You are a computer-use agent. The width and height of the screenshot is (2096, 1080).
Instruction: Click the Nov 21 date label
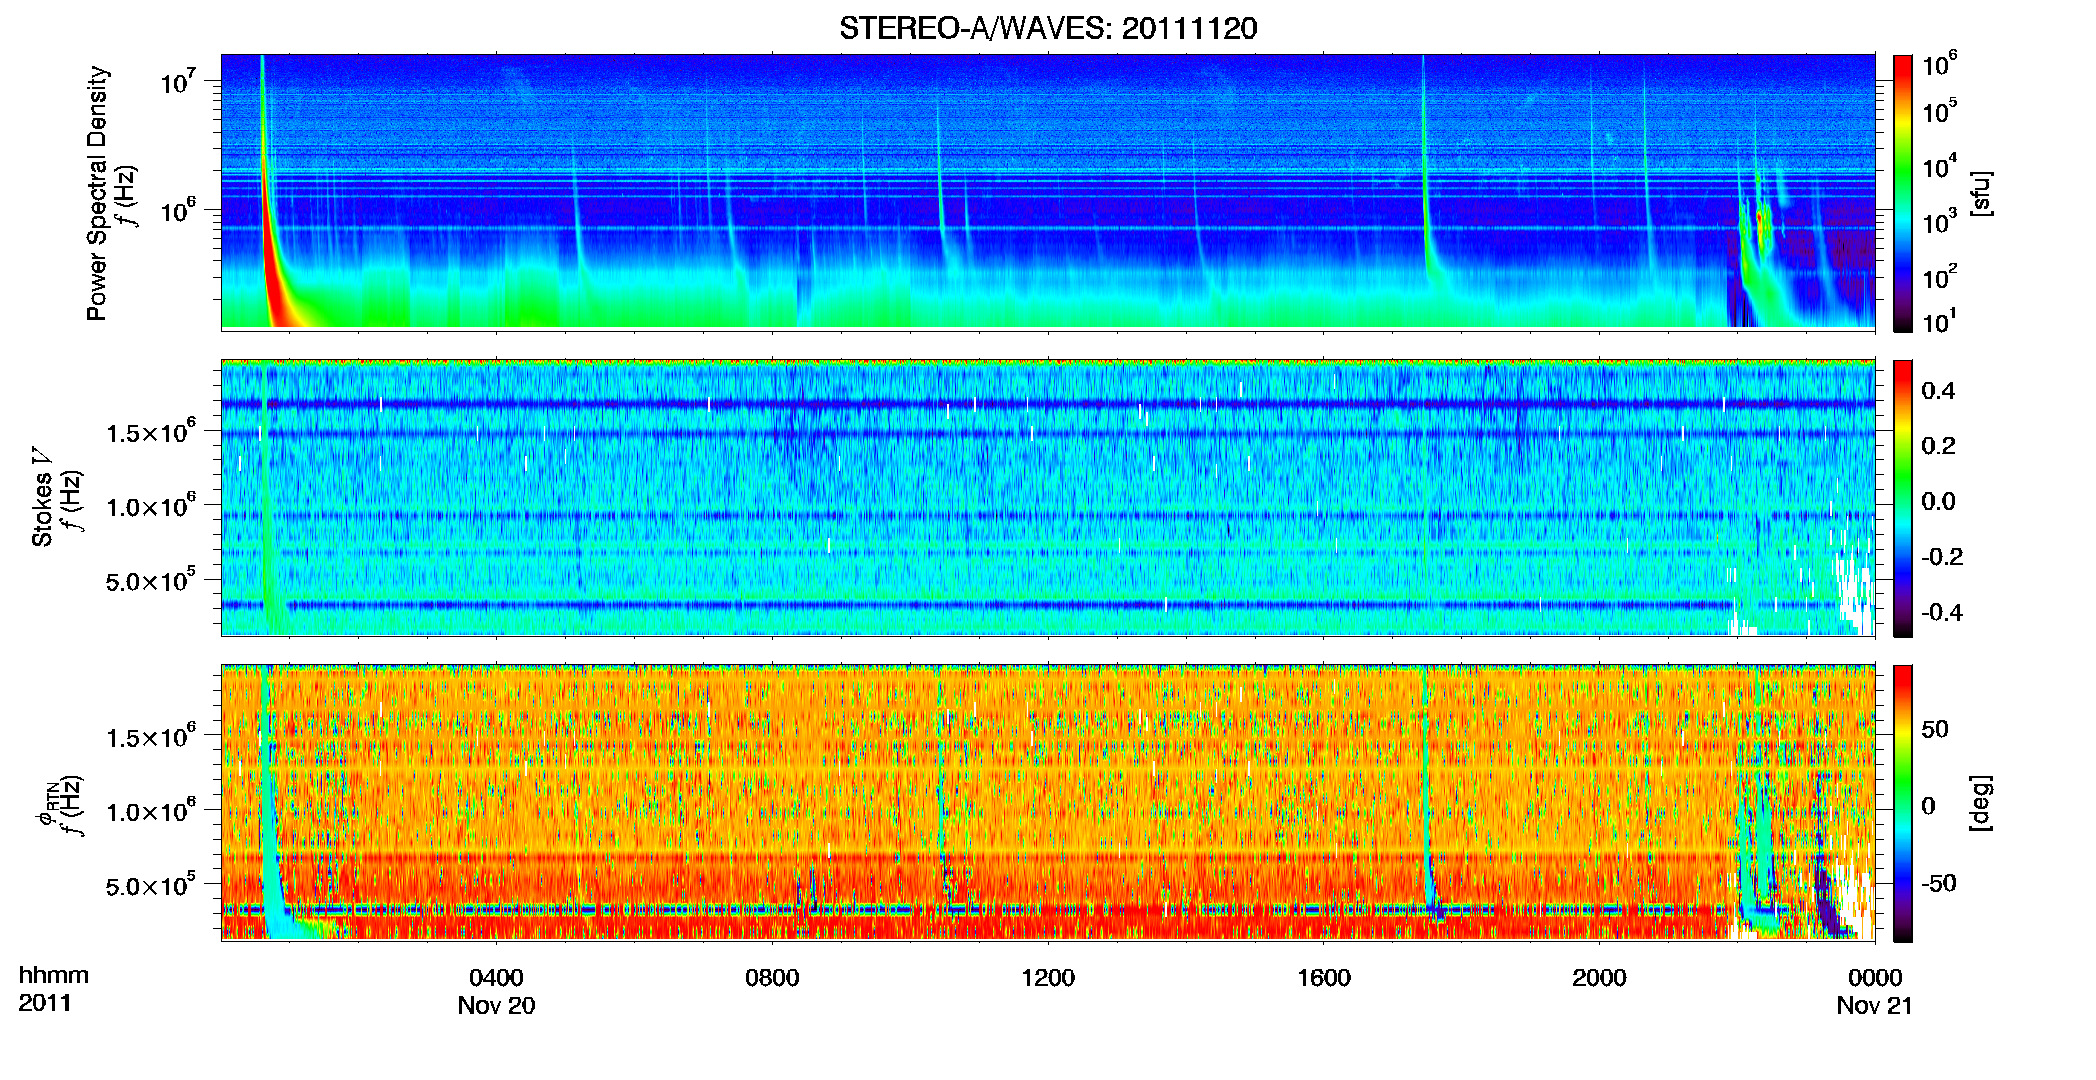pos(1875,1006)
